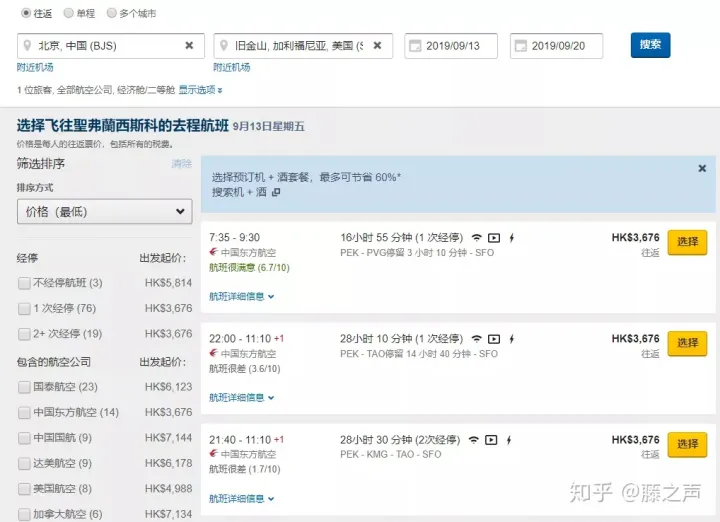Click Wi-Fi icon on 28小时 30 分钟 flight
Screen dimensions: 720x522
pos(473,440)
